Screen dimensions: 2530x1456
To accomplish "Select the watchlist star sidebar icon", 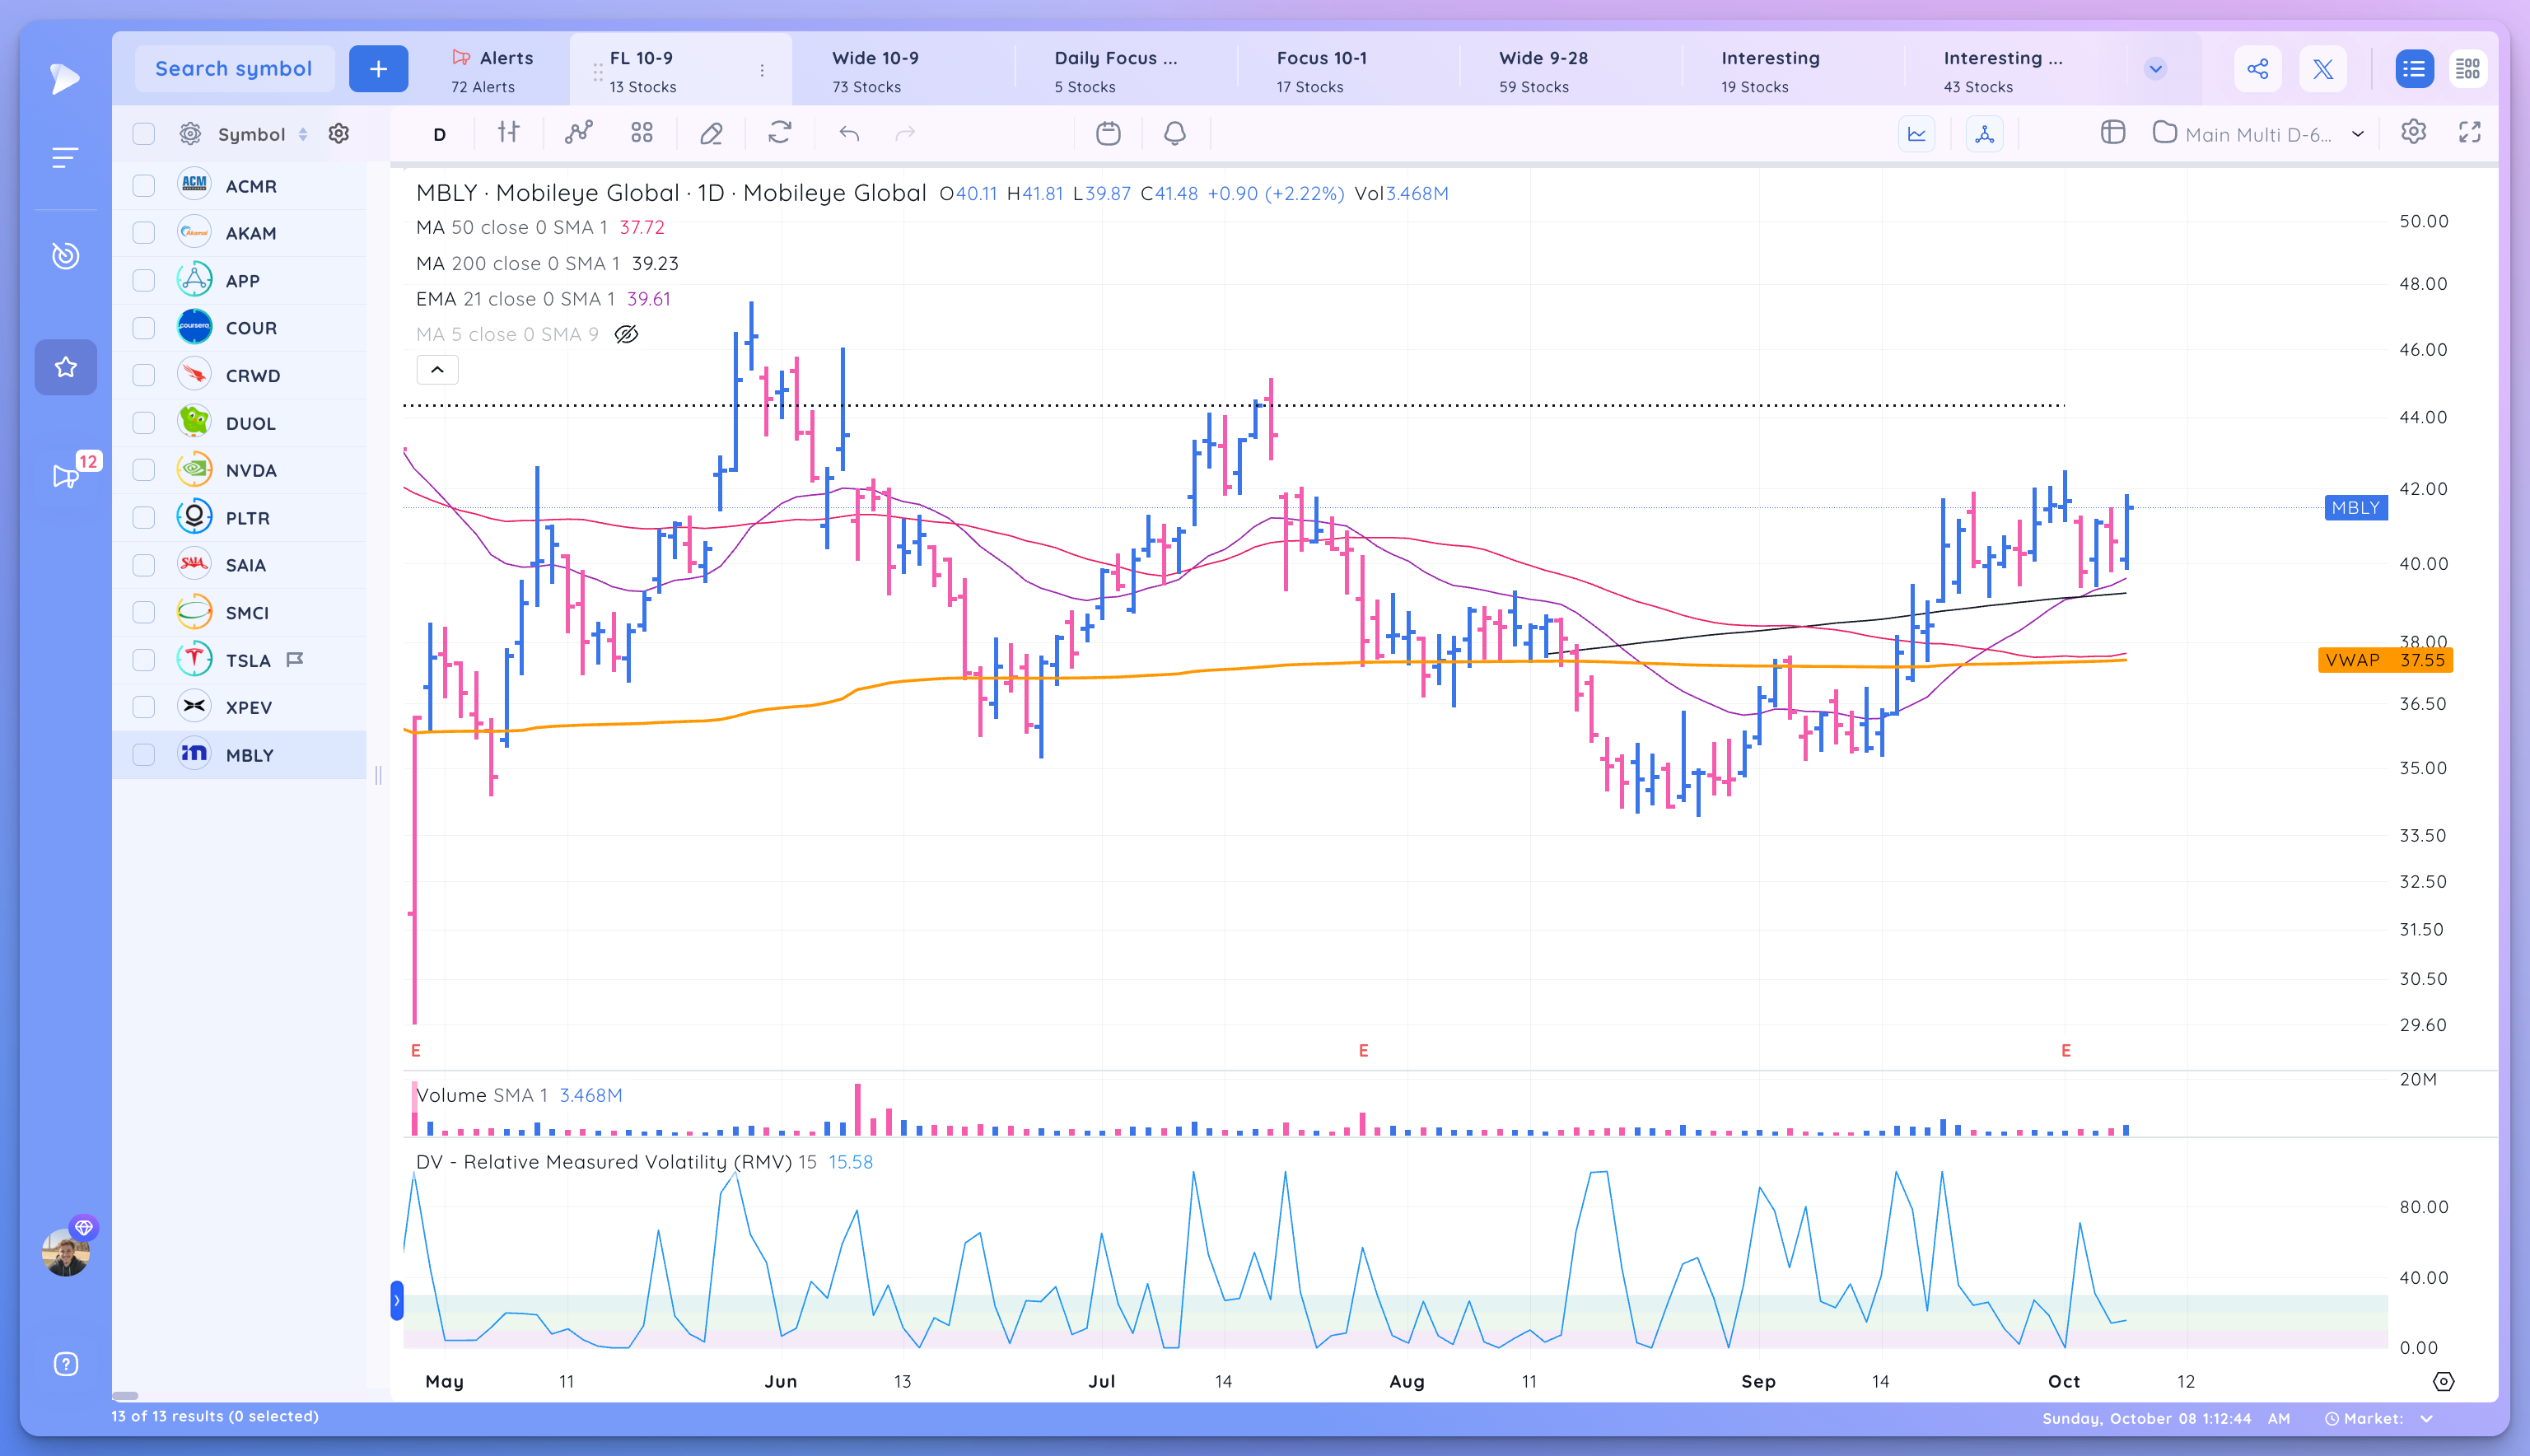I will [66, 367].
